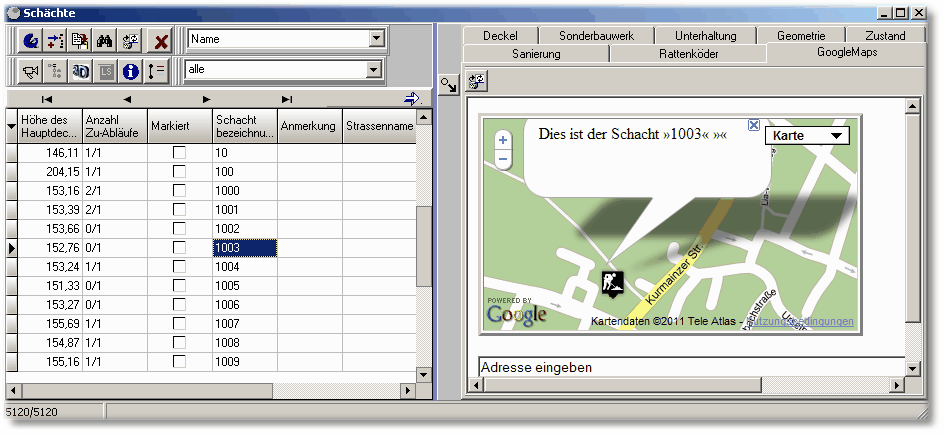Go to next record arrow
This screenshot has width=945, height=436.
[207, 99]
